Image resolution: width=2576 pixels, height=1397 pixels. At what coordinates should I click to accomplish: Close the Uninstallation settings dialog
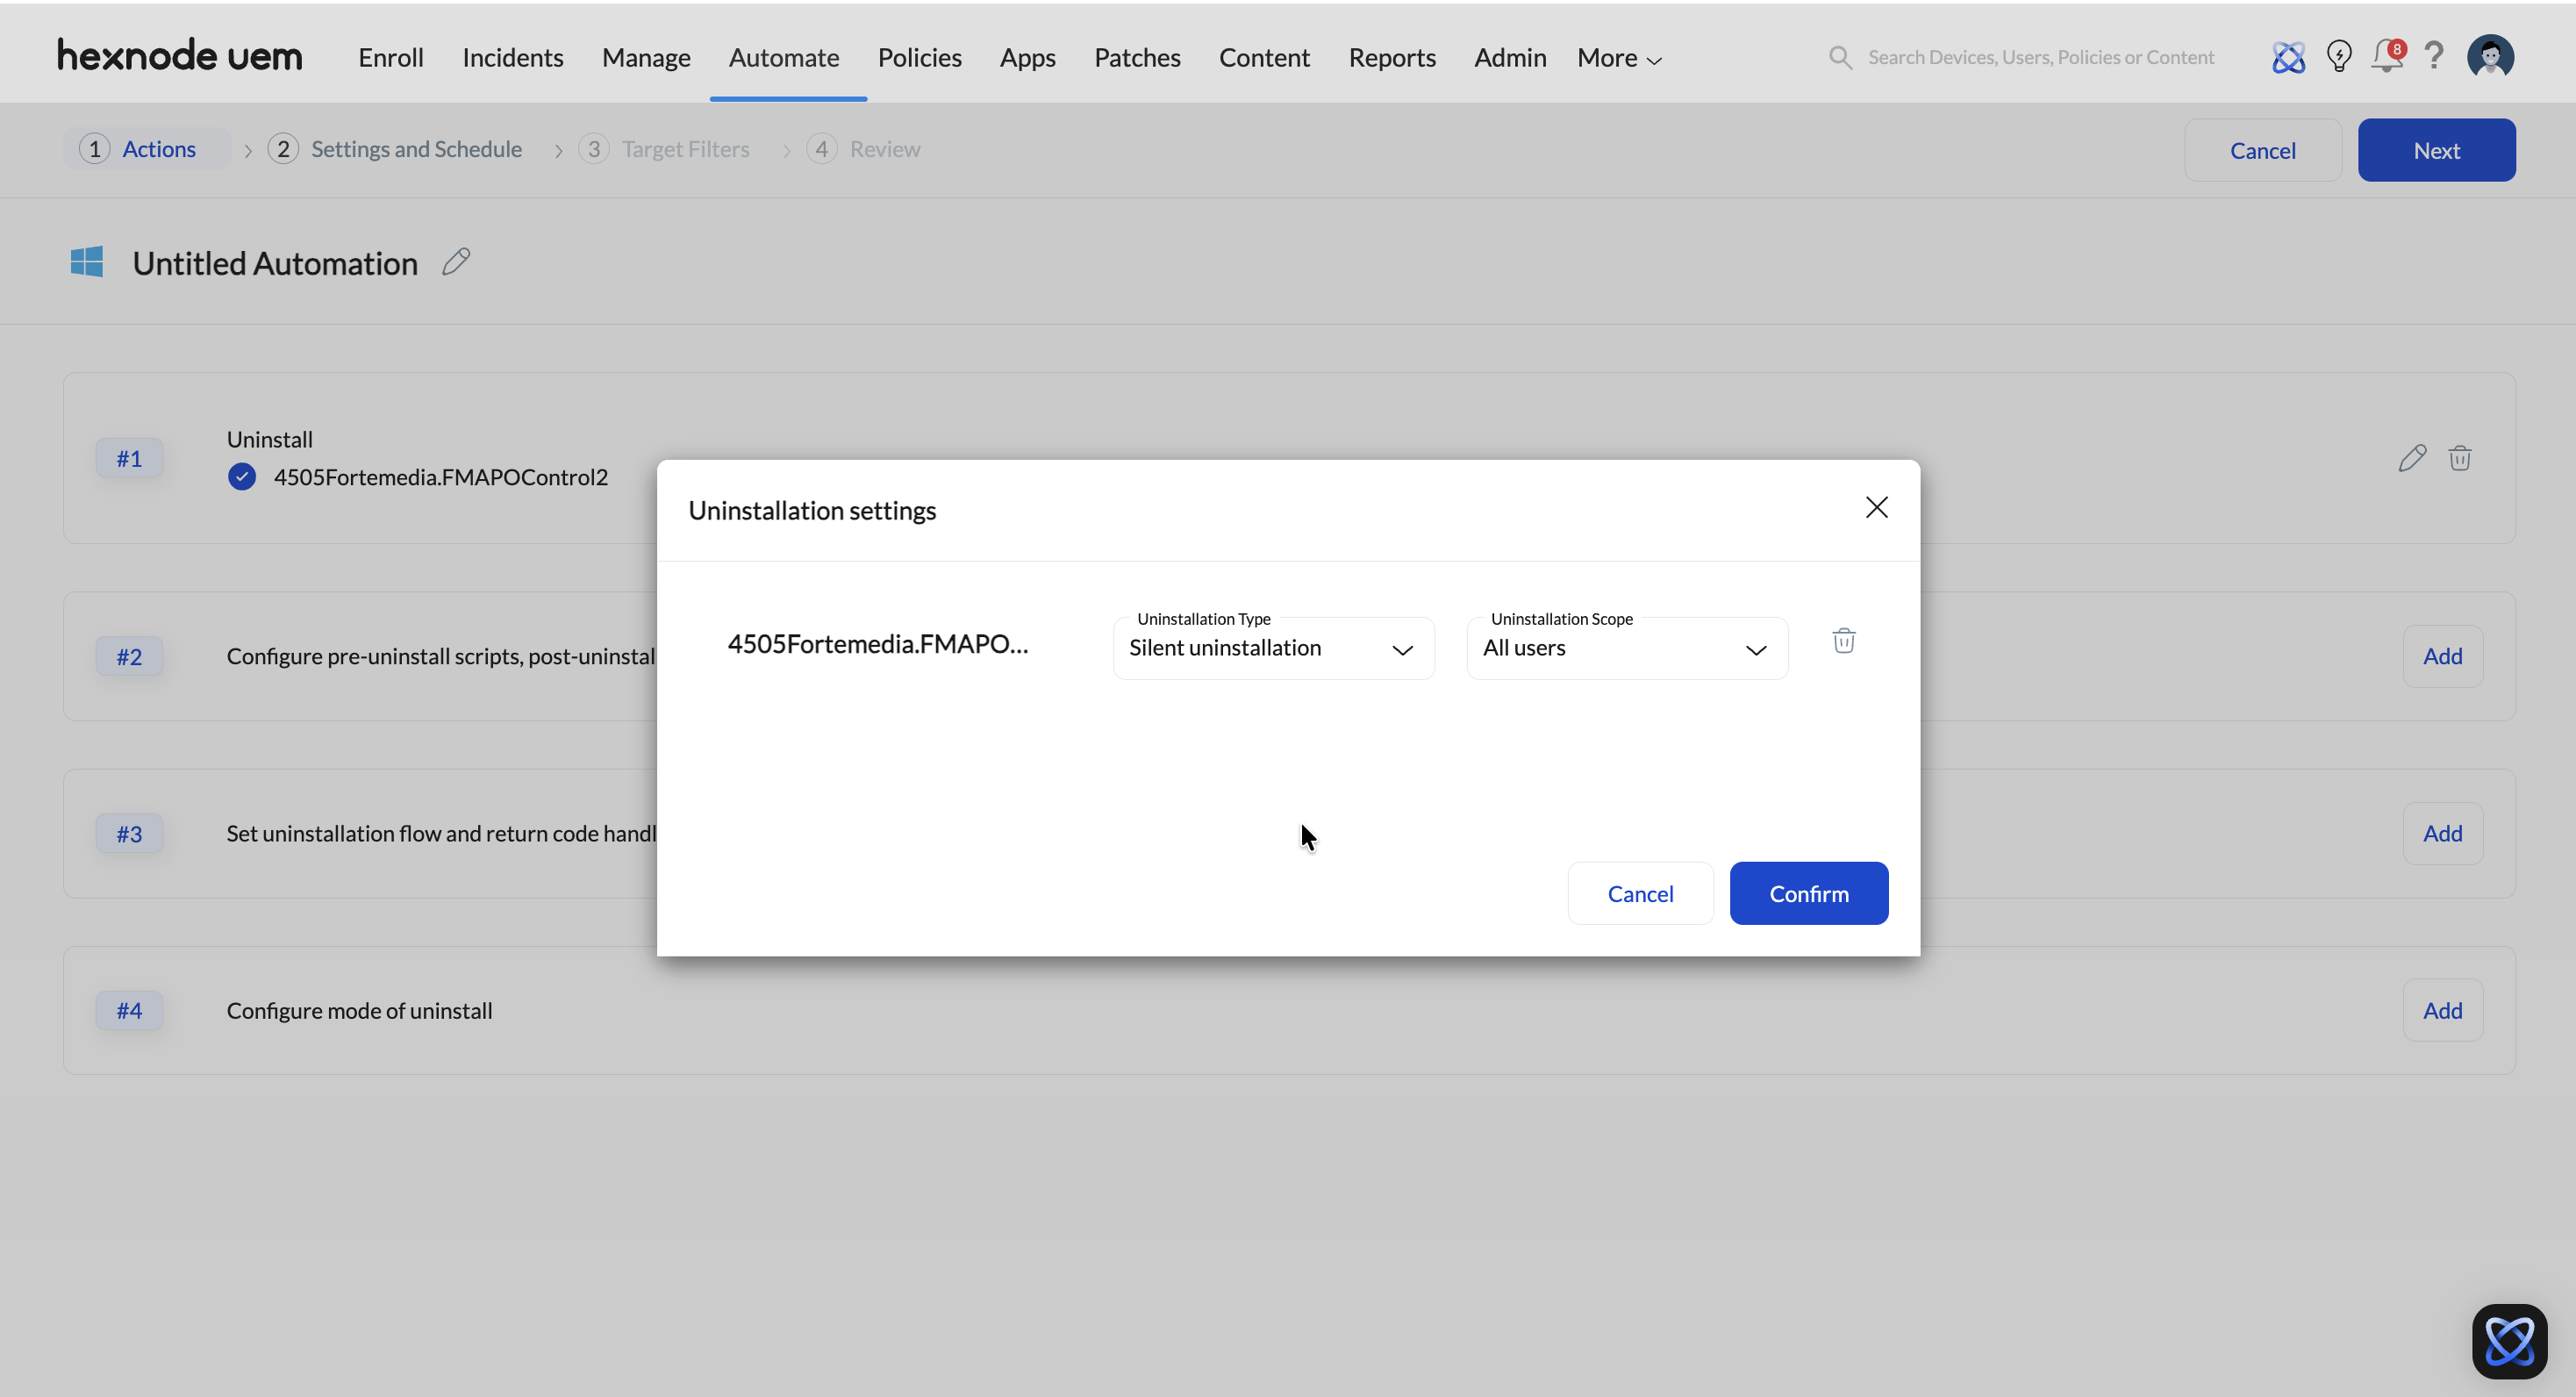coord(1876,508)
